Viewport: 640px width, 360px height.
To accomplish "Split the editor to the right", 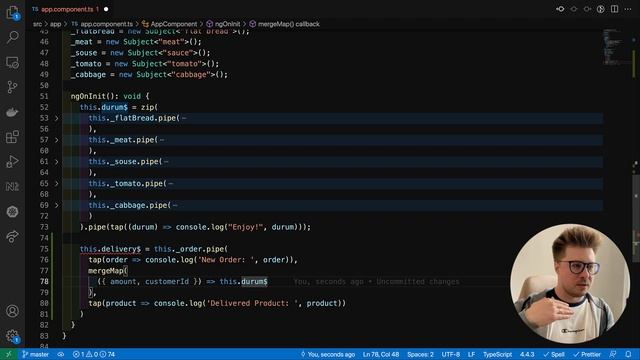I will tap(614, 9).
